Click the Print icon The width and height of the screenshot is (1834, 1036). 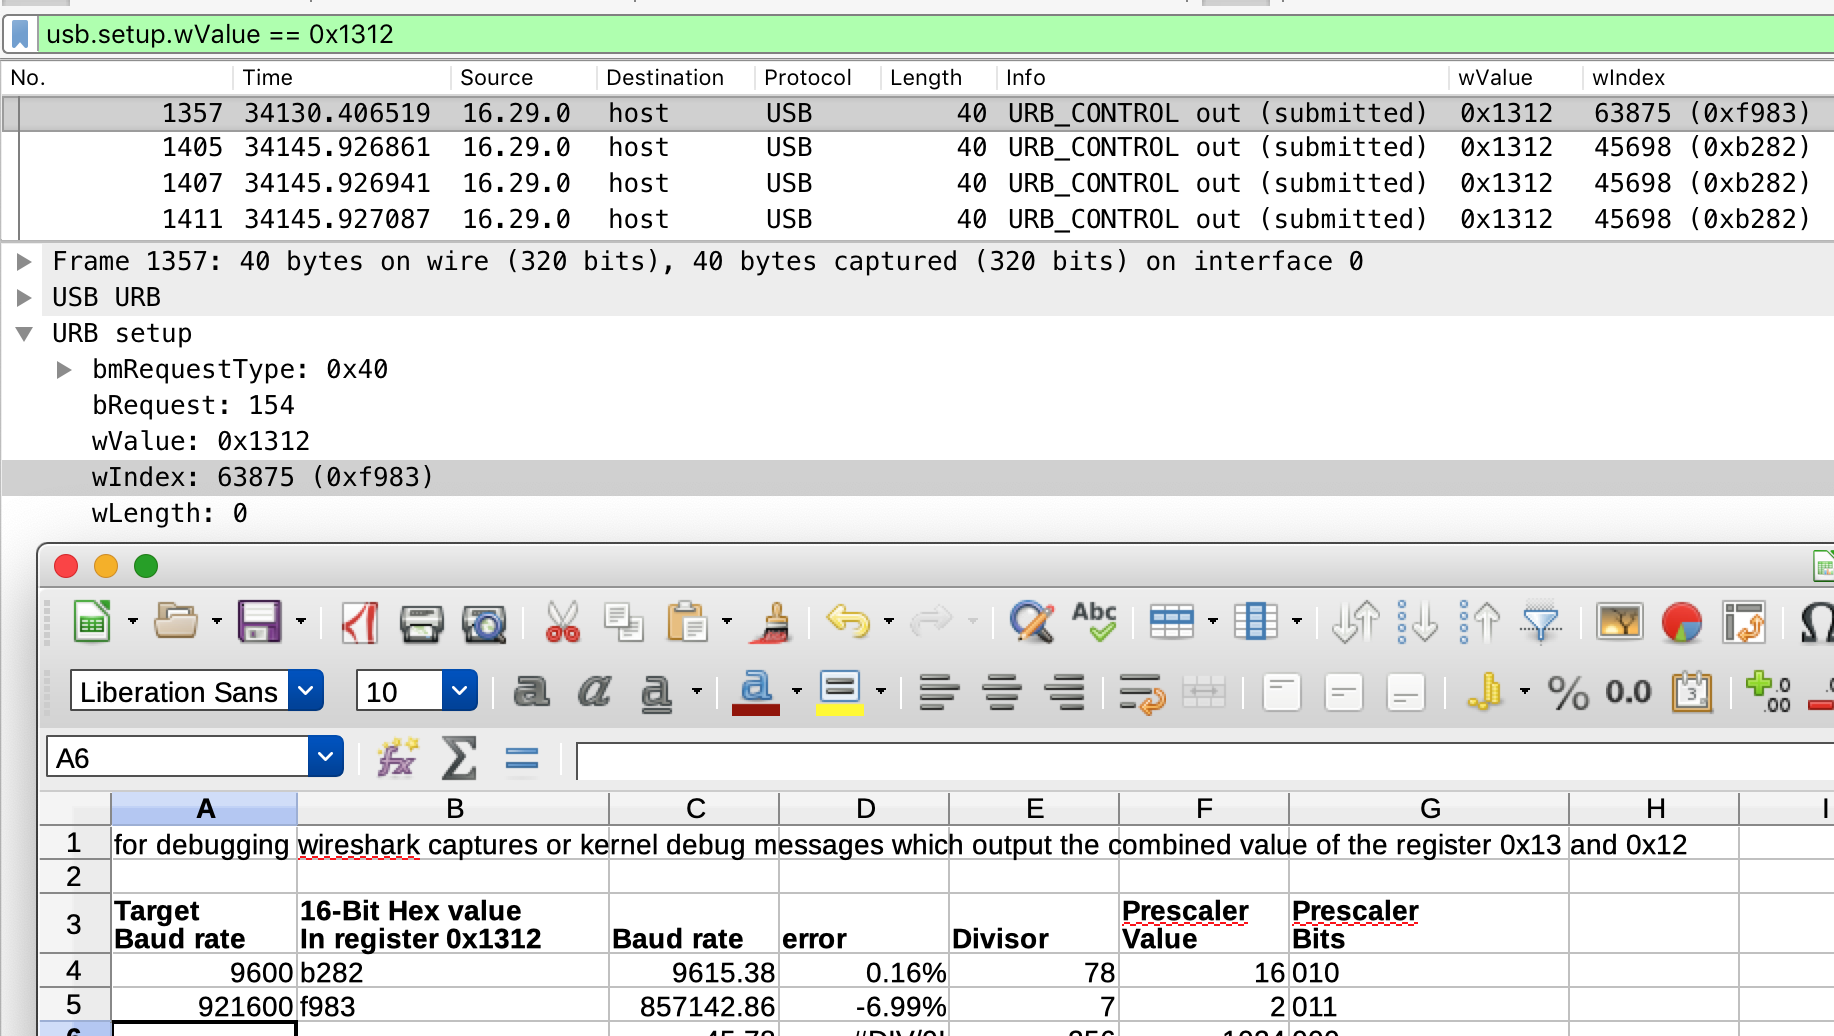click(421, 623)
